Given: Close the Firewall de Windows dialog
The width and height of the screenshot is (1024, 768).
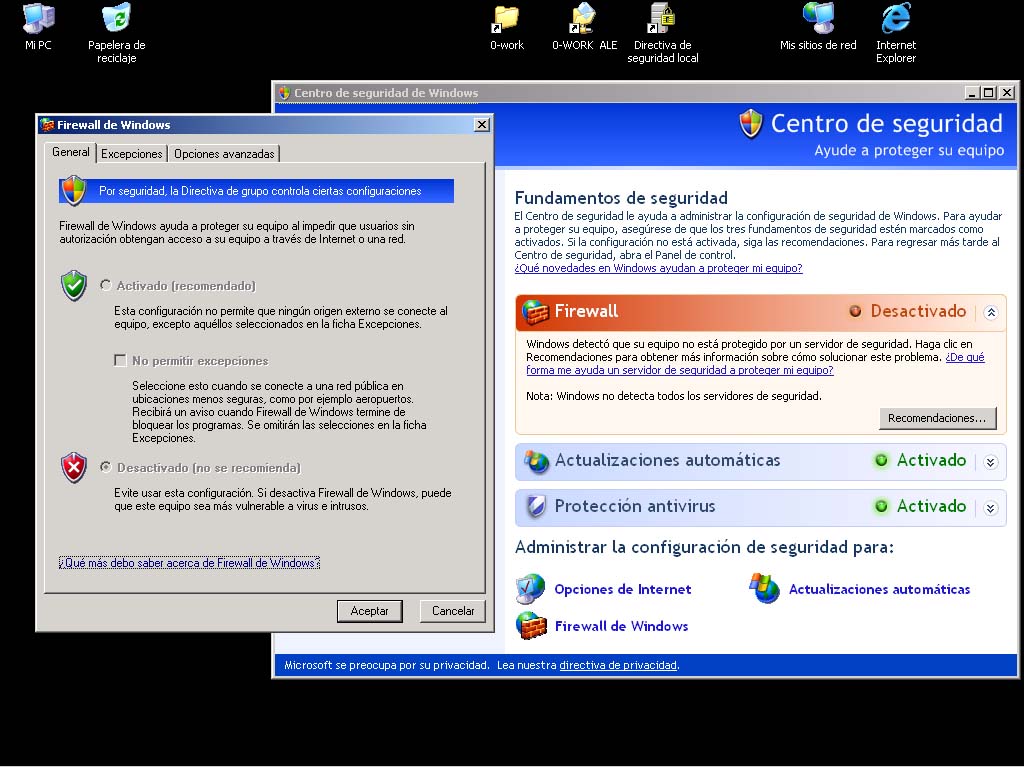Looking at the screenshot, I should (x=481, y=125).
